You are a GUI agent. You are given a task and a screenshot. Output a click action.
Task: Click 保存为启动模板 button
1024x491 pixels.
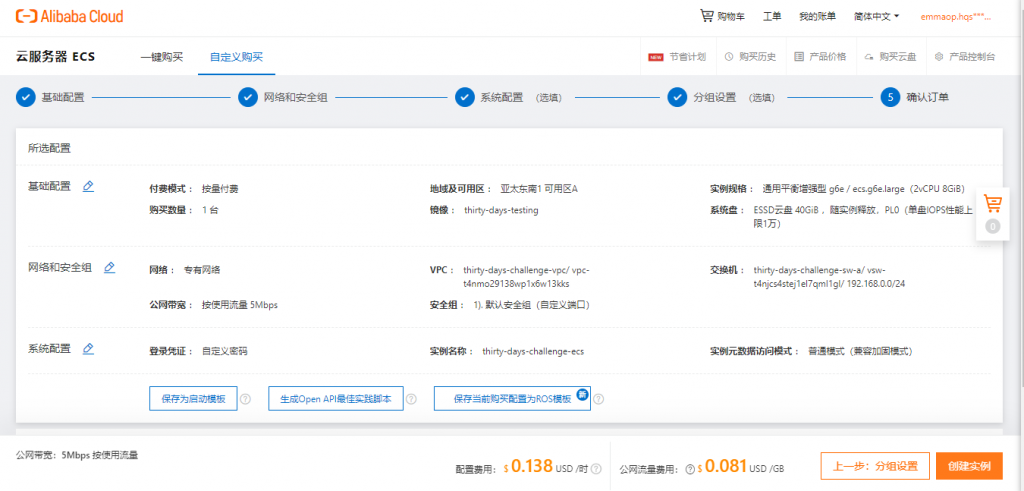(193, 398)
